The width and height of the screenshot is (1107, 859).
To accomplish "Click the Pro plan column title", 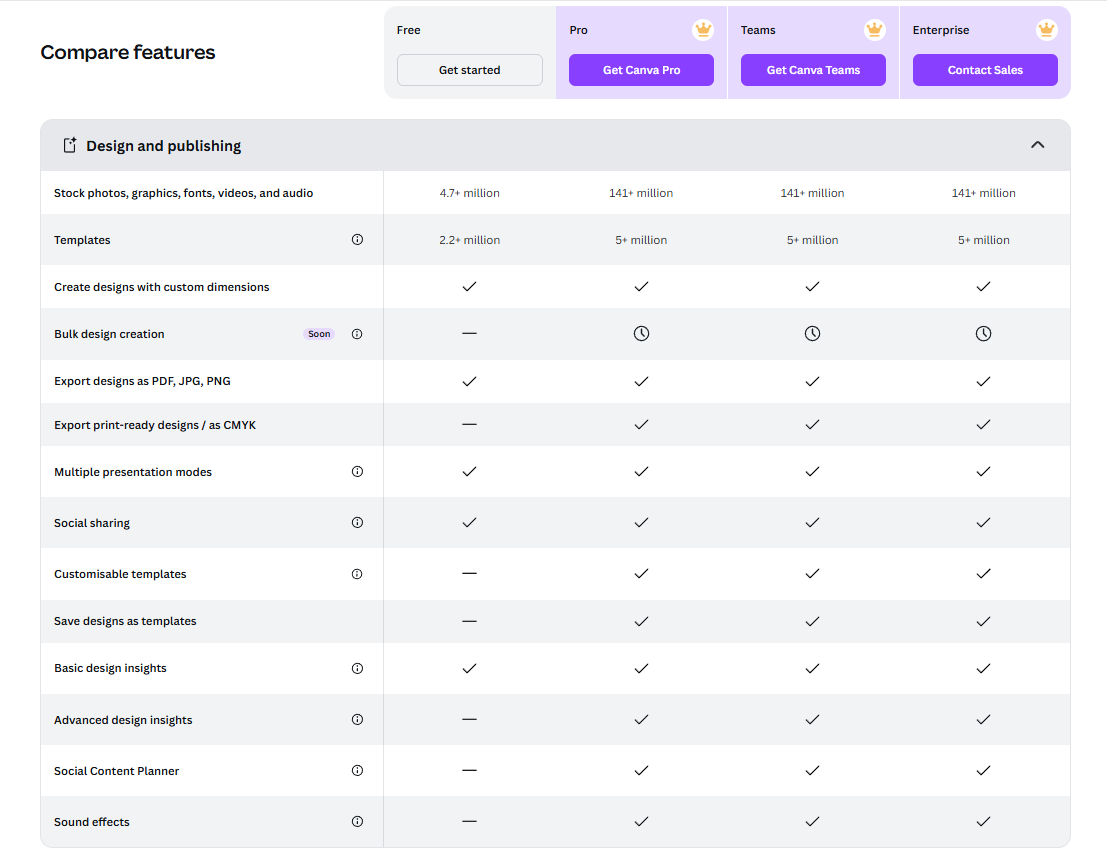I will pos(578,30).
